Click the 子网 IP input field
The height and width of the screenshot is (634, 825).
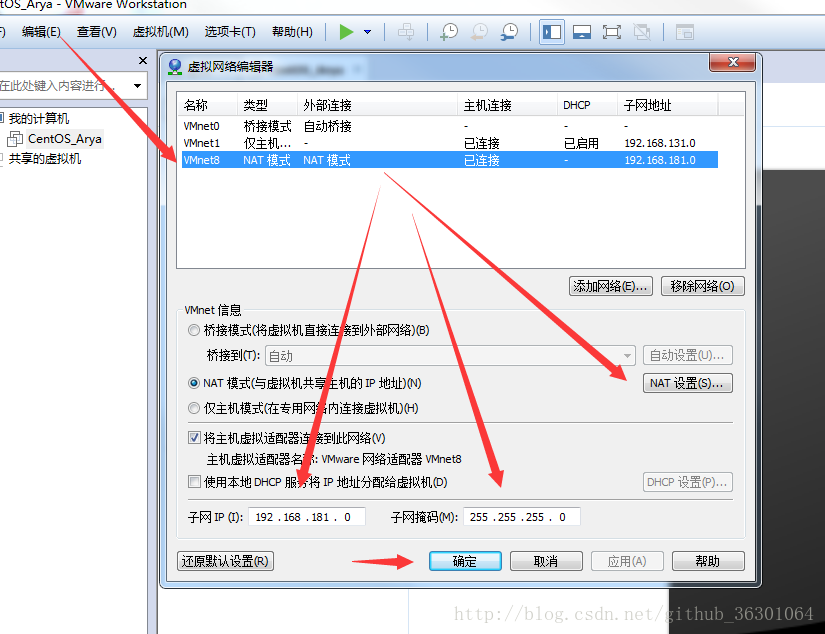coord(307,517)
